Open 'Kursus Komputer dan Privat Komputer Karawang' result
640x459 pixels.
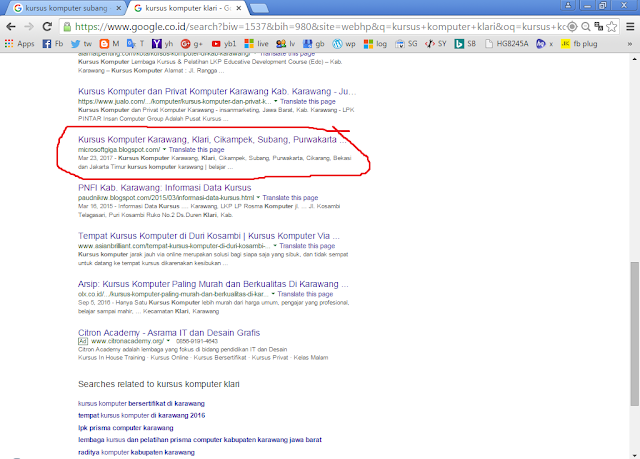tap(217, 91)
